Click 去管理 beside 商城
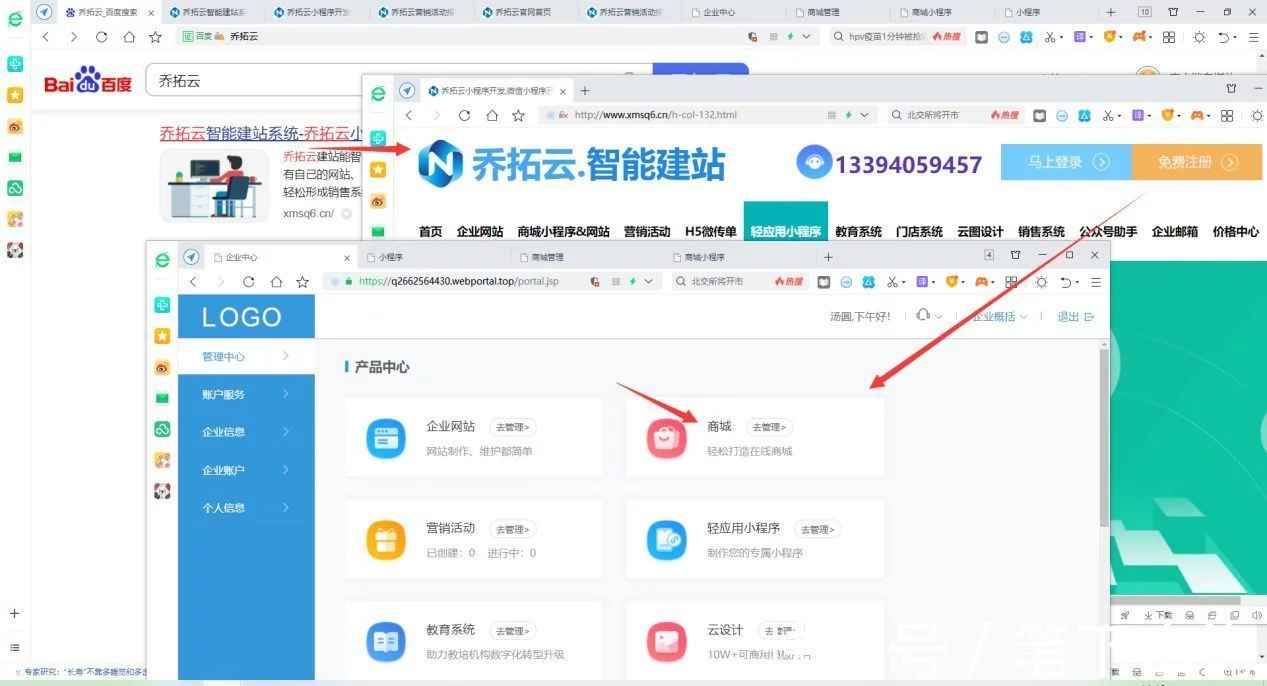1267x686 pixels. point(770,427)
